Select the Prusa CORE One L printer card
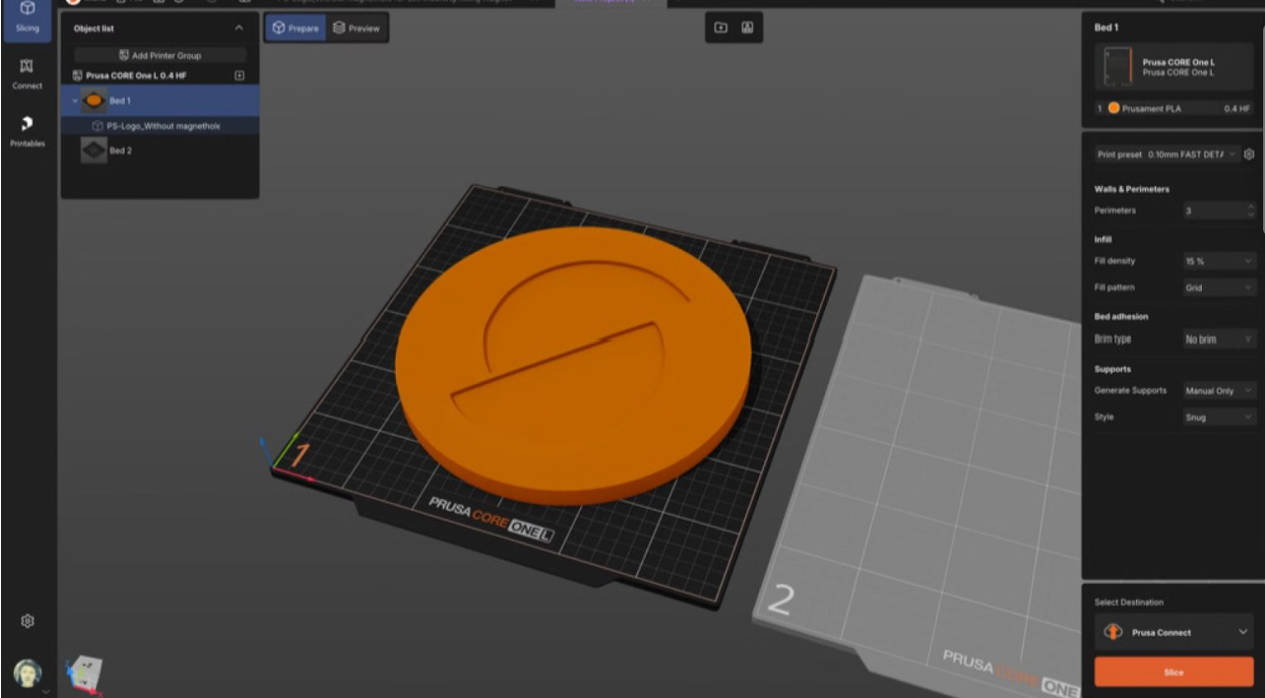 (1174, 67)
